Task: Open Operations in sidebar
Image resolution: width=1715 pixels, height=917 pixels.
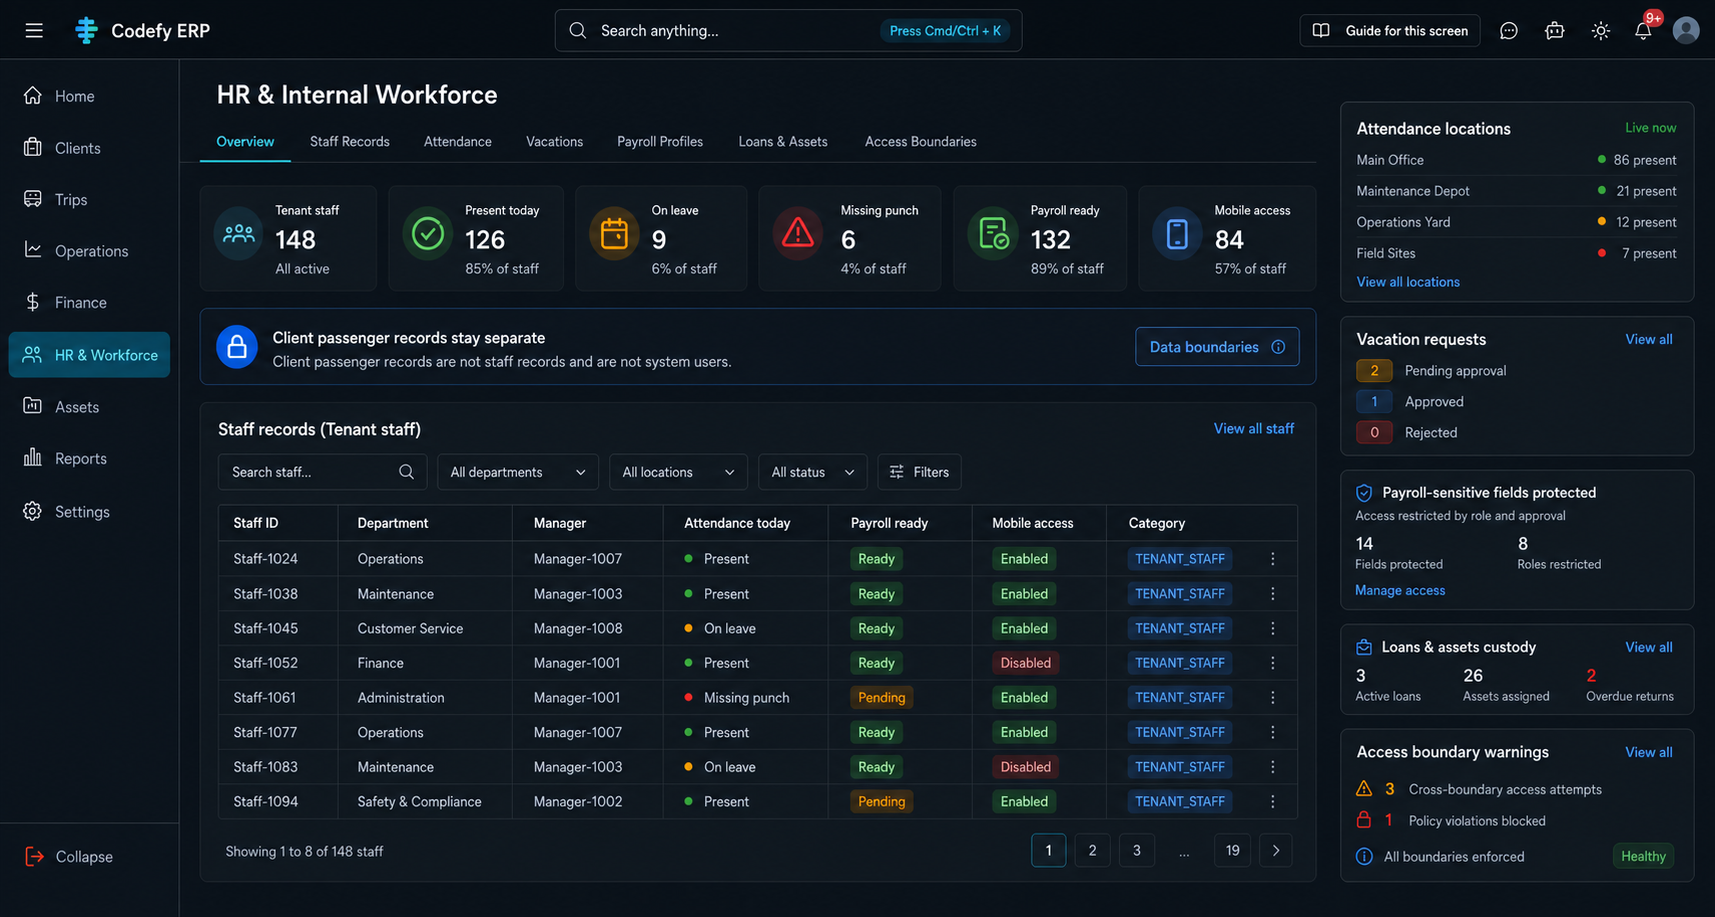Action: [x=89, y=251]
